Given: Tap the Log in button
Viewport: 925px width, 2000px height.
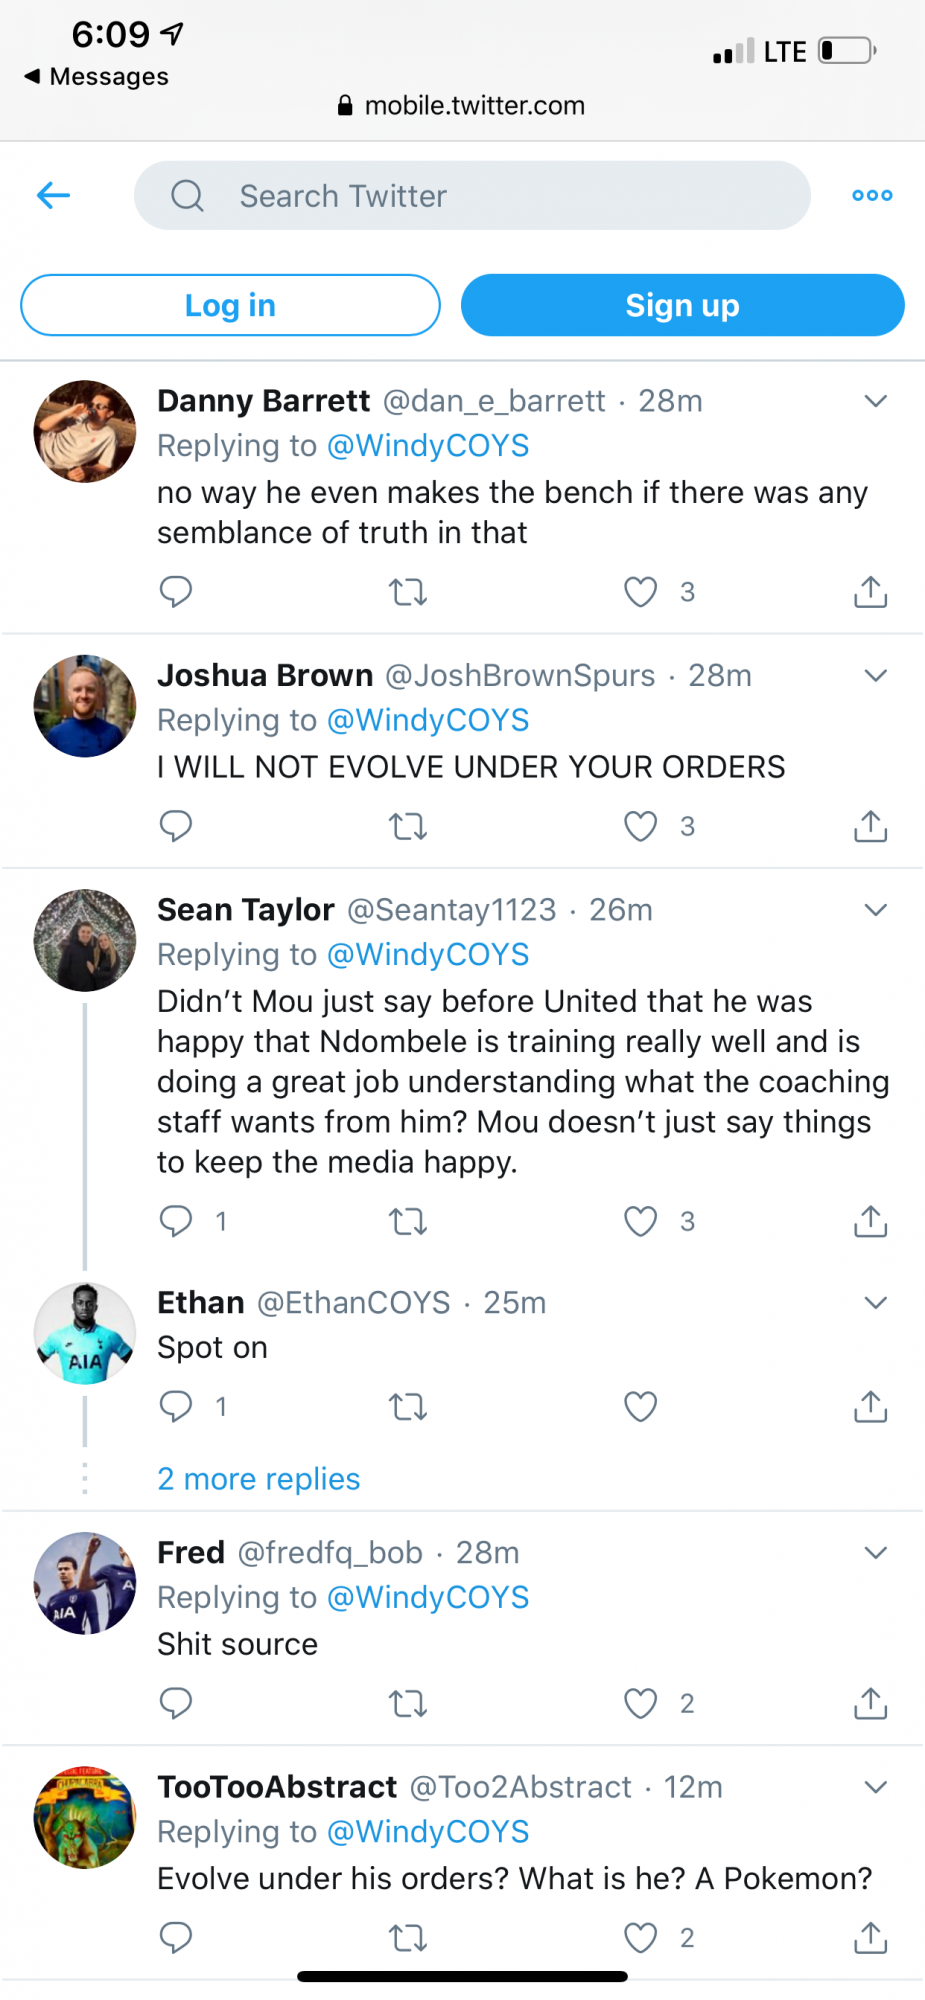Looking at the screenshot, I should pos(230,305).
